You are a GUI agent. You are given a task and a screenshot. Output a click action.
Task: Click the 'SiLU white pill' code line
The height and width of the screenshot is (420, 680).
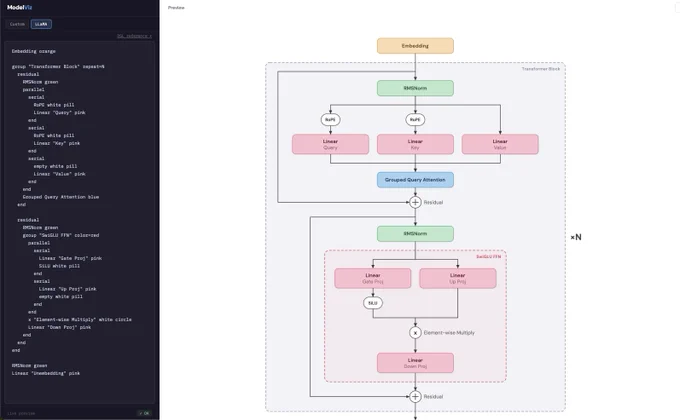pos(59,266)
